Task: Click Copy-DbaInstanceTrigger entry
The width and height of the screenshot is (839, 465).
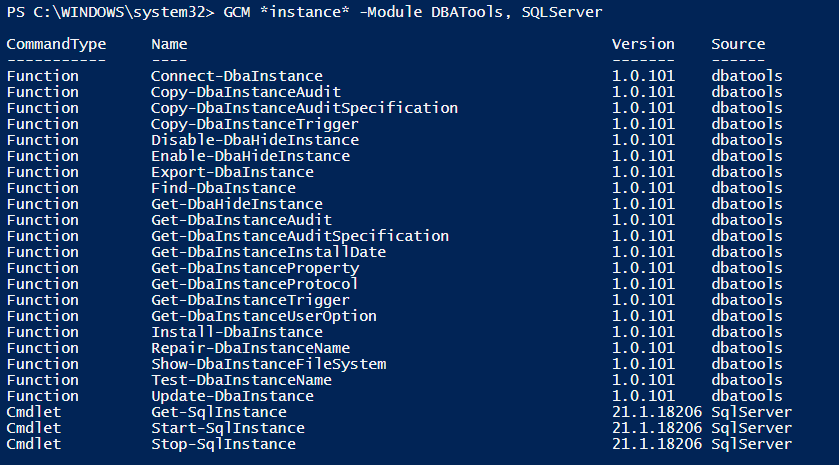Action: pyautogui.click(x=255, y=125)
